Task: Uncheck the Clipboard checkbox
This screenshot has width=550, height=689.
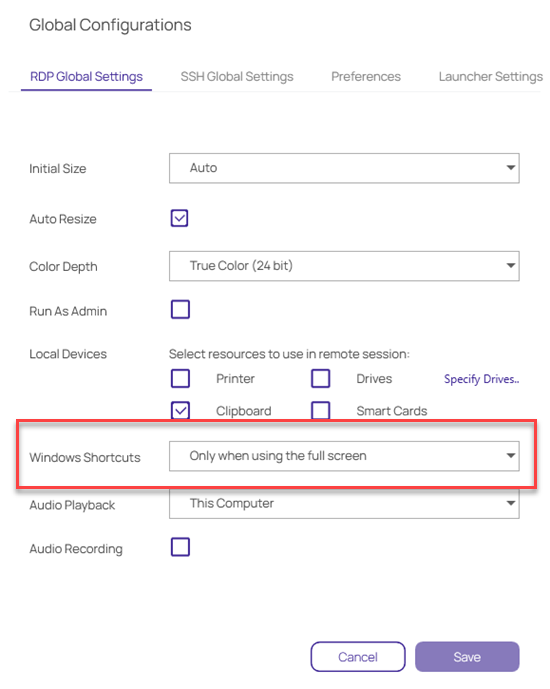Action: tap(180, 410)
